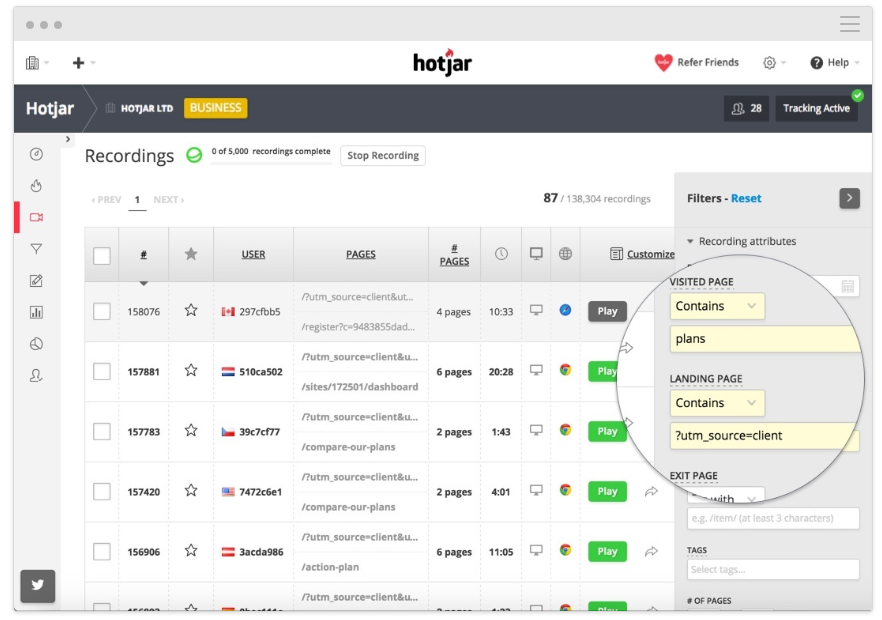The height and width of the screenshot is (620, 882).
Task: Click the Tracking Active button
Action: pos(816,109)
